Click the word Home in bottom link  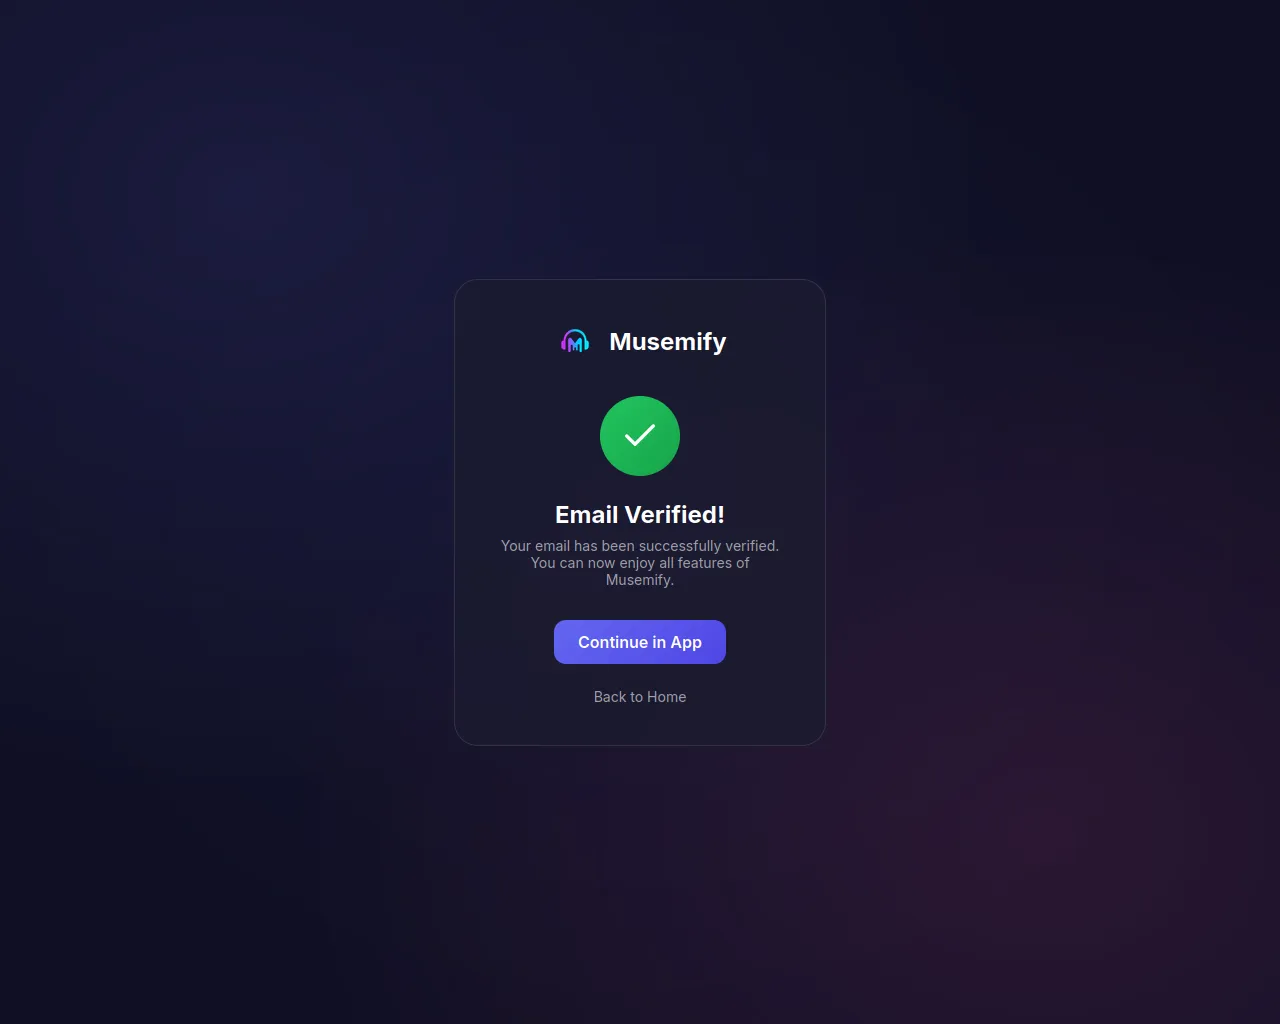pos(666,697)
